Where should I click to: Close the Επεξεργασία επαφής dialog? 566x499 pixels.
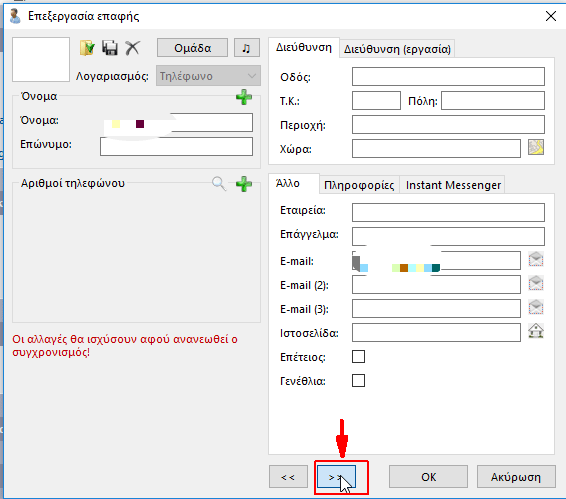(551, 16)
